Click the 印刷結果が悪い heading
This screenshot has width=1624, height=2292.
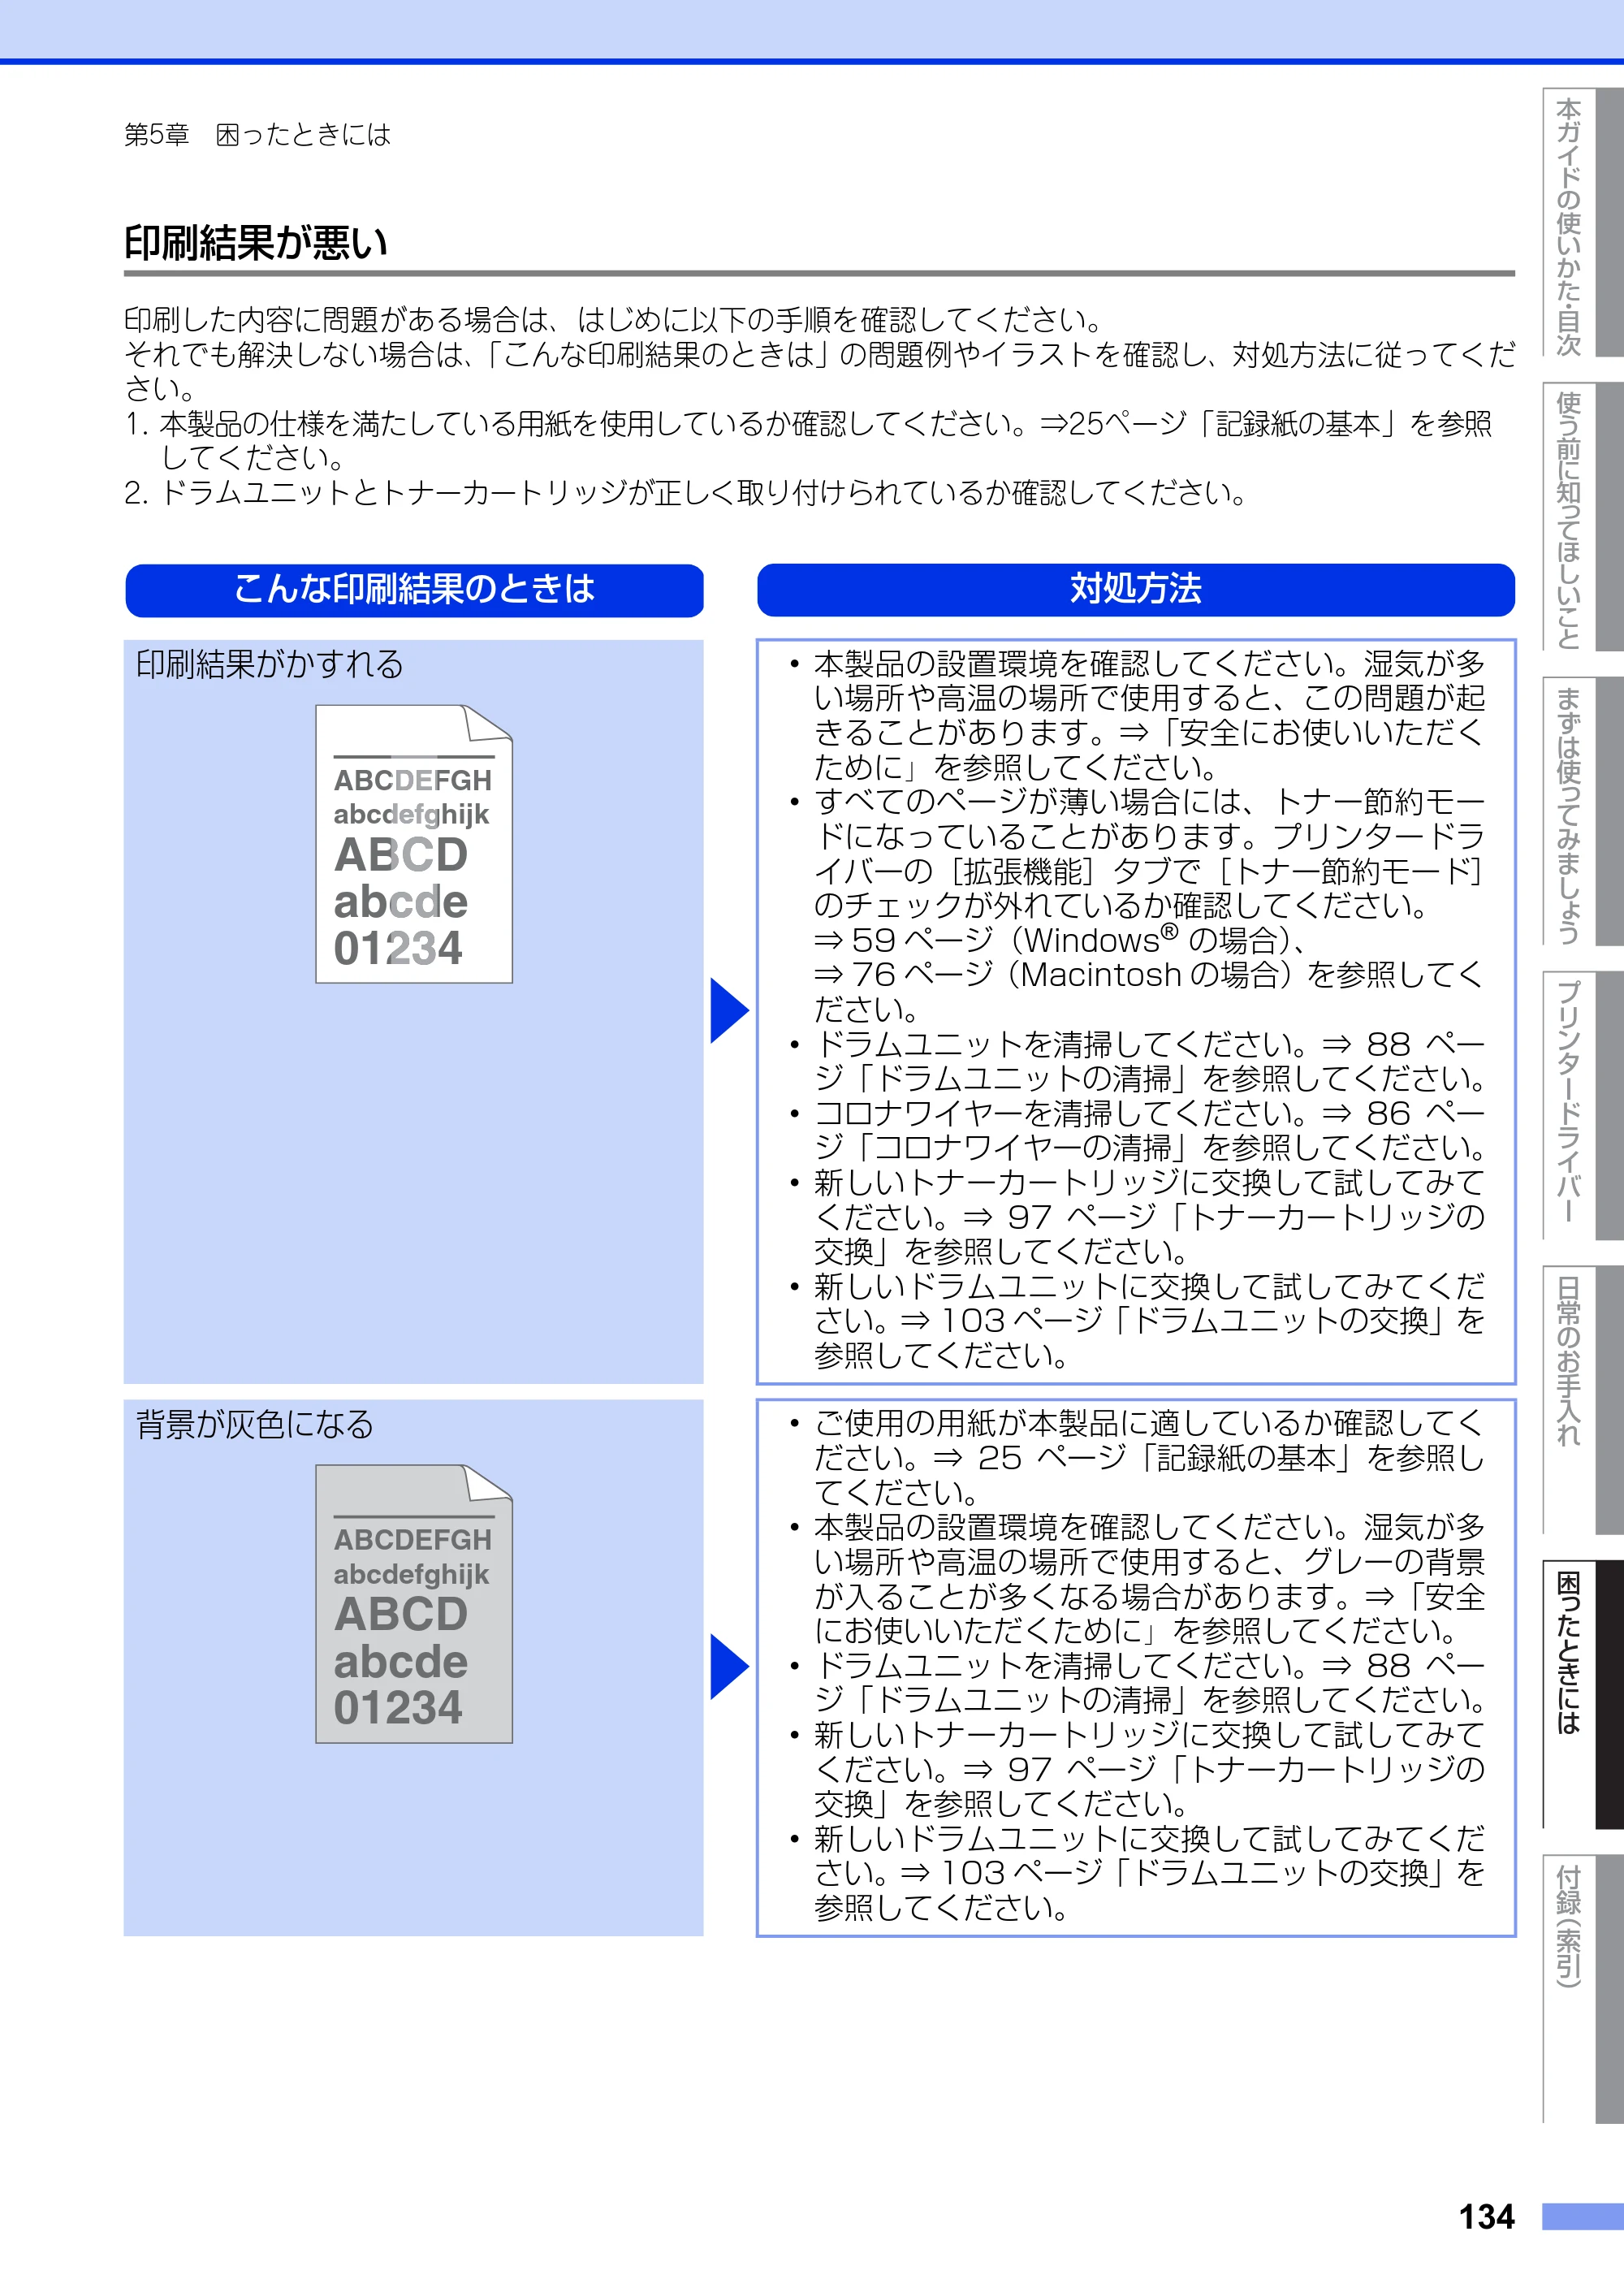pos(256,242)
